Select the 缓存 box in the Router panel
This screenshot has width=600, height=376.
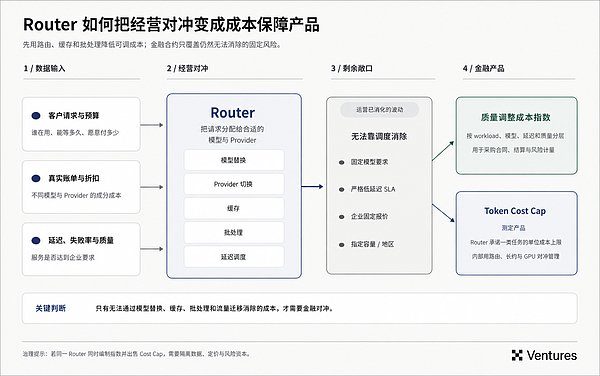[234, 208]
